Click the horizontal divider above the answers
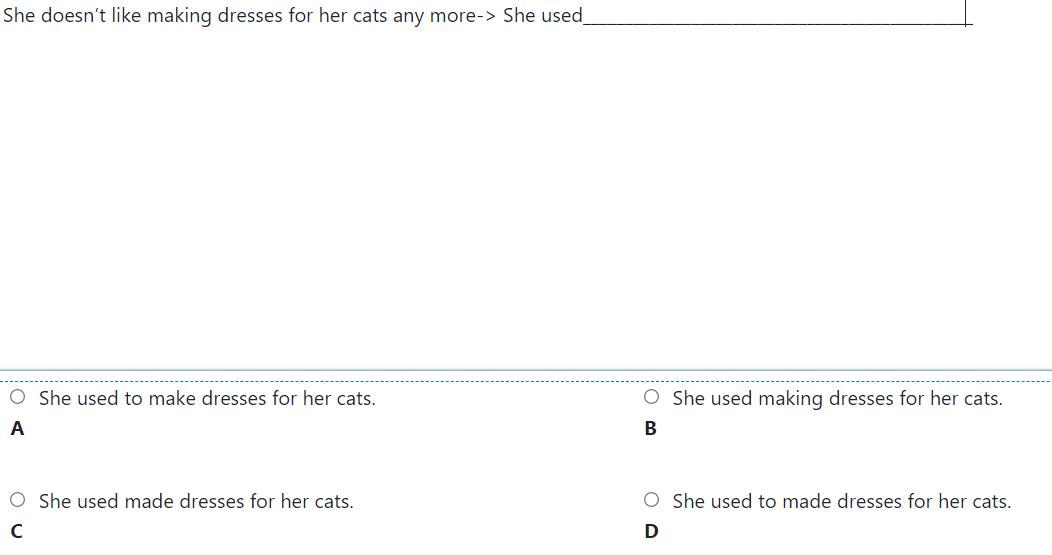 point(526,370)
